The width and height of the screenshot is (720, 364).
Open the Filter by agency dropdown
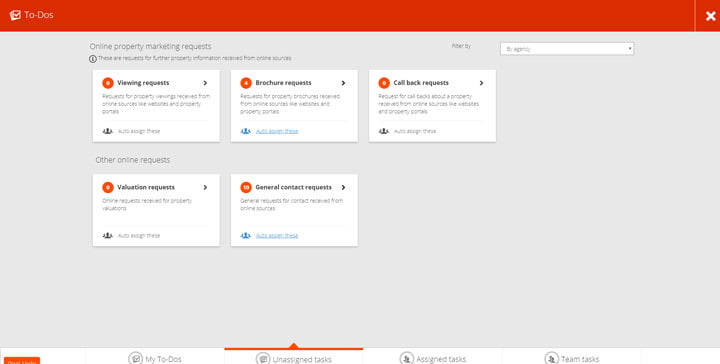tap(567, 49)
